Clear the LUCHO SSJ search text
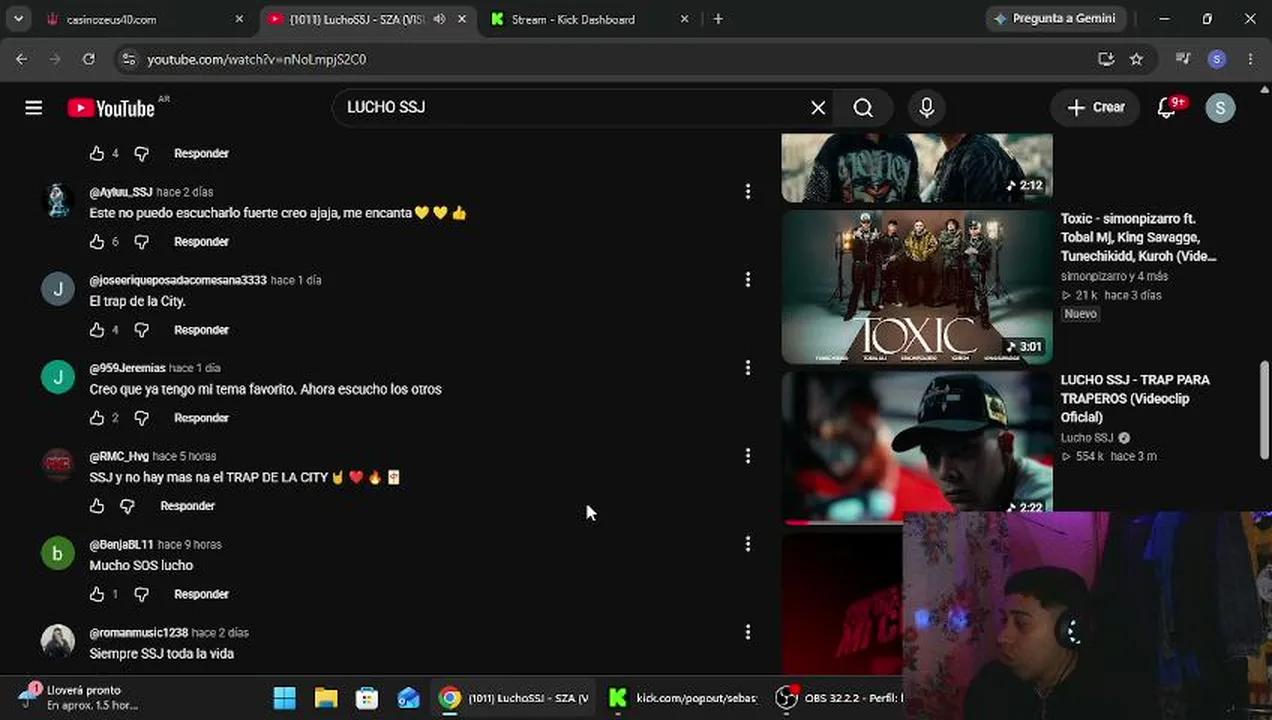Viewport: 1272px width, 720px height. click(x=818, y=108)
